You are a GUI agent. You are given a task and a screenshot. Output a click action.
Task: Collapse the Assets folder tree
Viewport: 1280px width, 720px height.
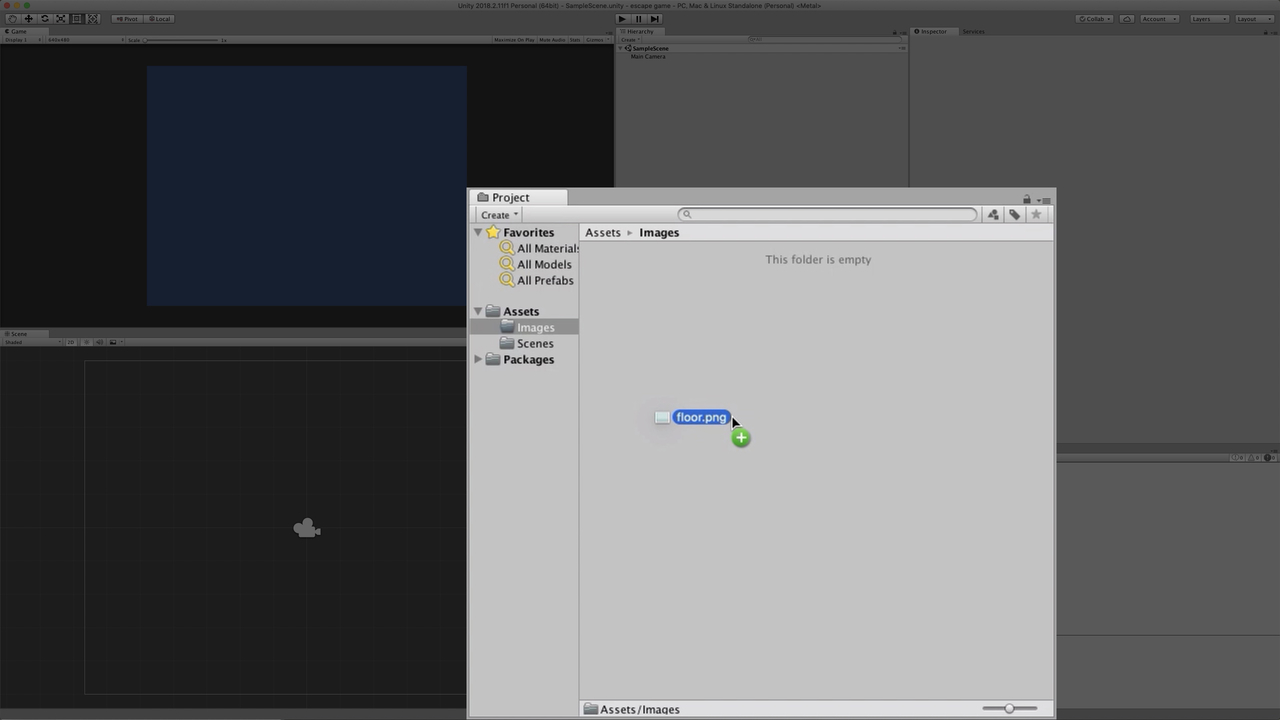(478, 312)
